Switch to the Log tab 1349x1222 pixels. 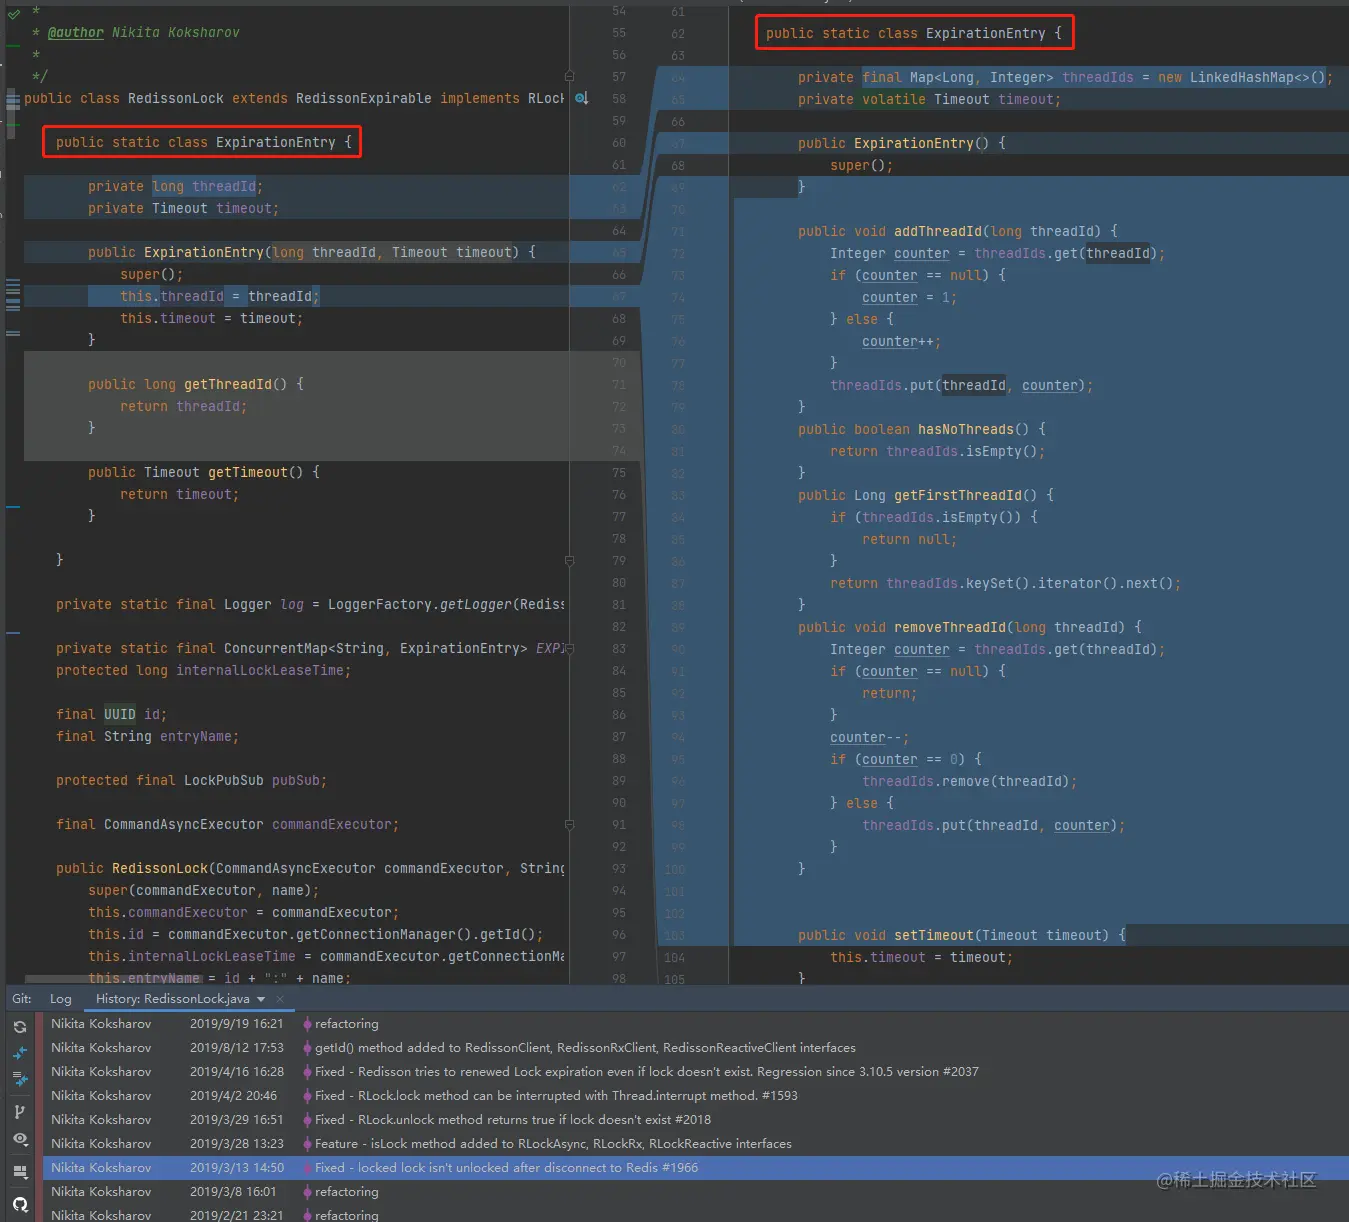[x=61, y=999]
